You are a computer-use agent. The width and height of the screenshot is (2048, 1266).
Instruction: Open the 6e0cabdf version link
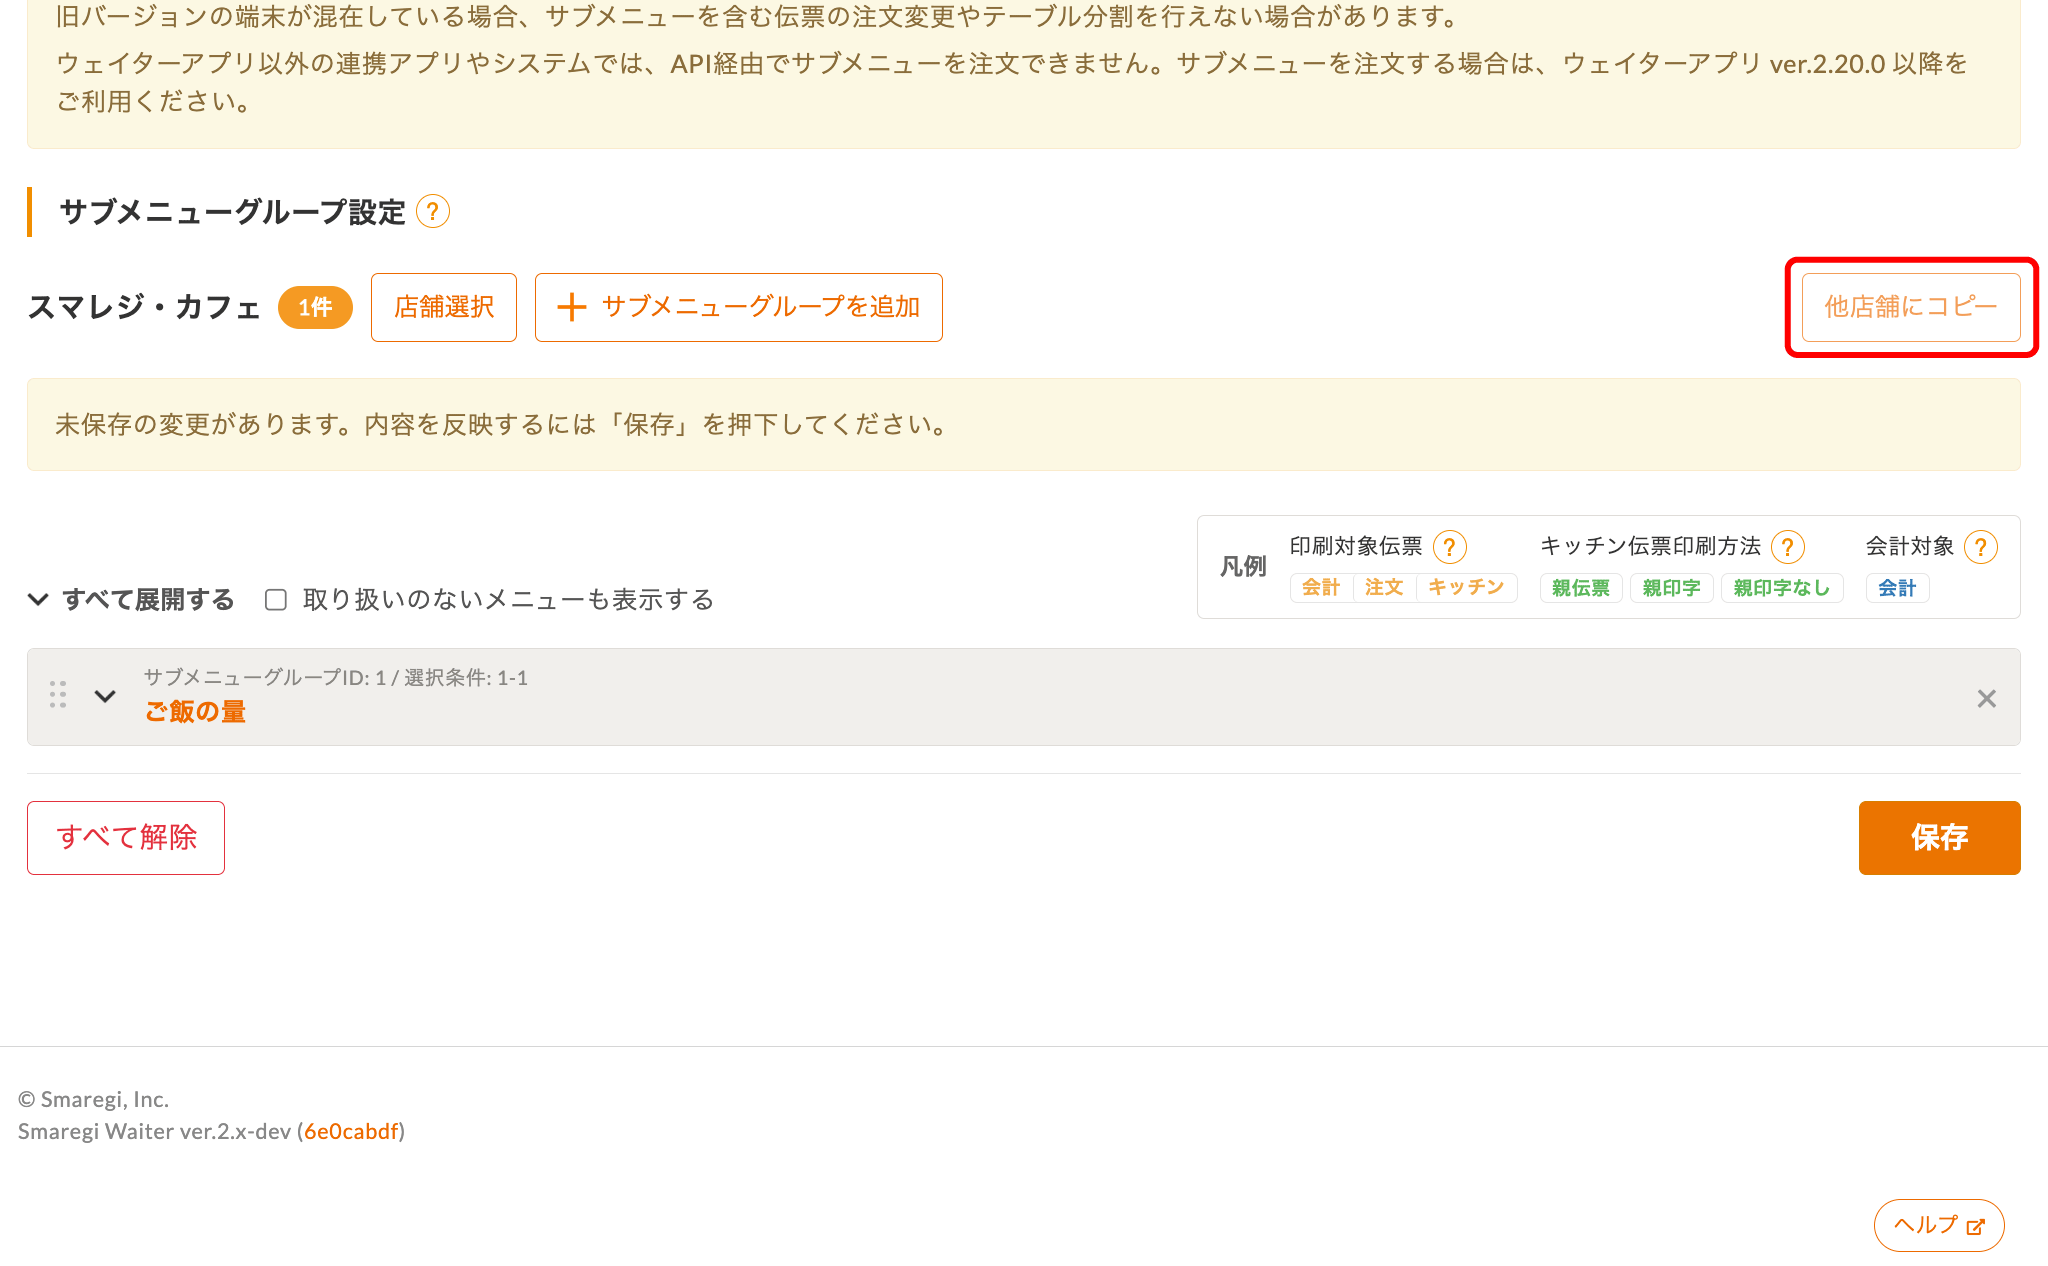tap(351, 1132)
